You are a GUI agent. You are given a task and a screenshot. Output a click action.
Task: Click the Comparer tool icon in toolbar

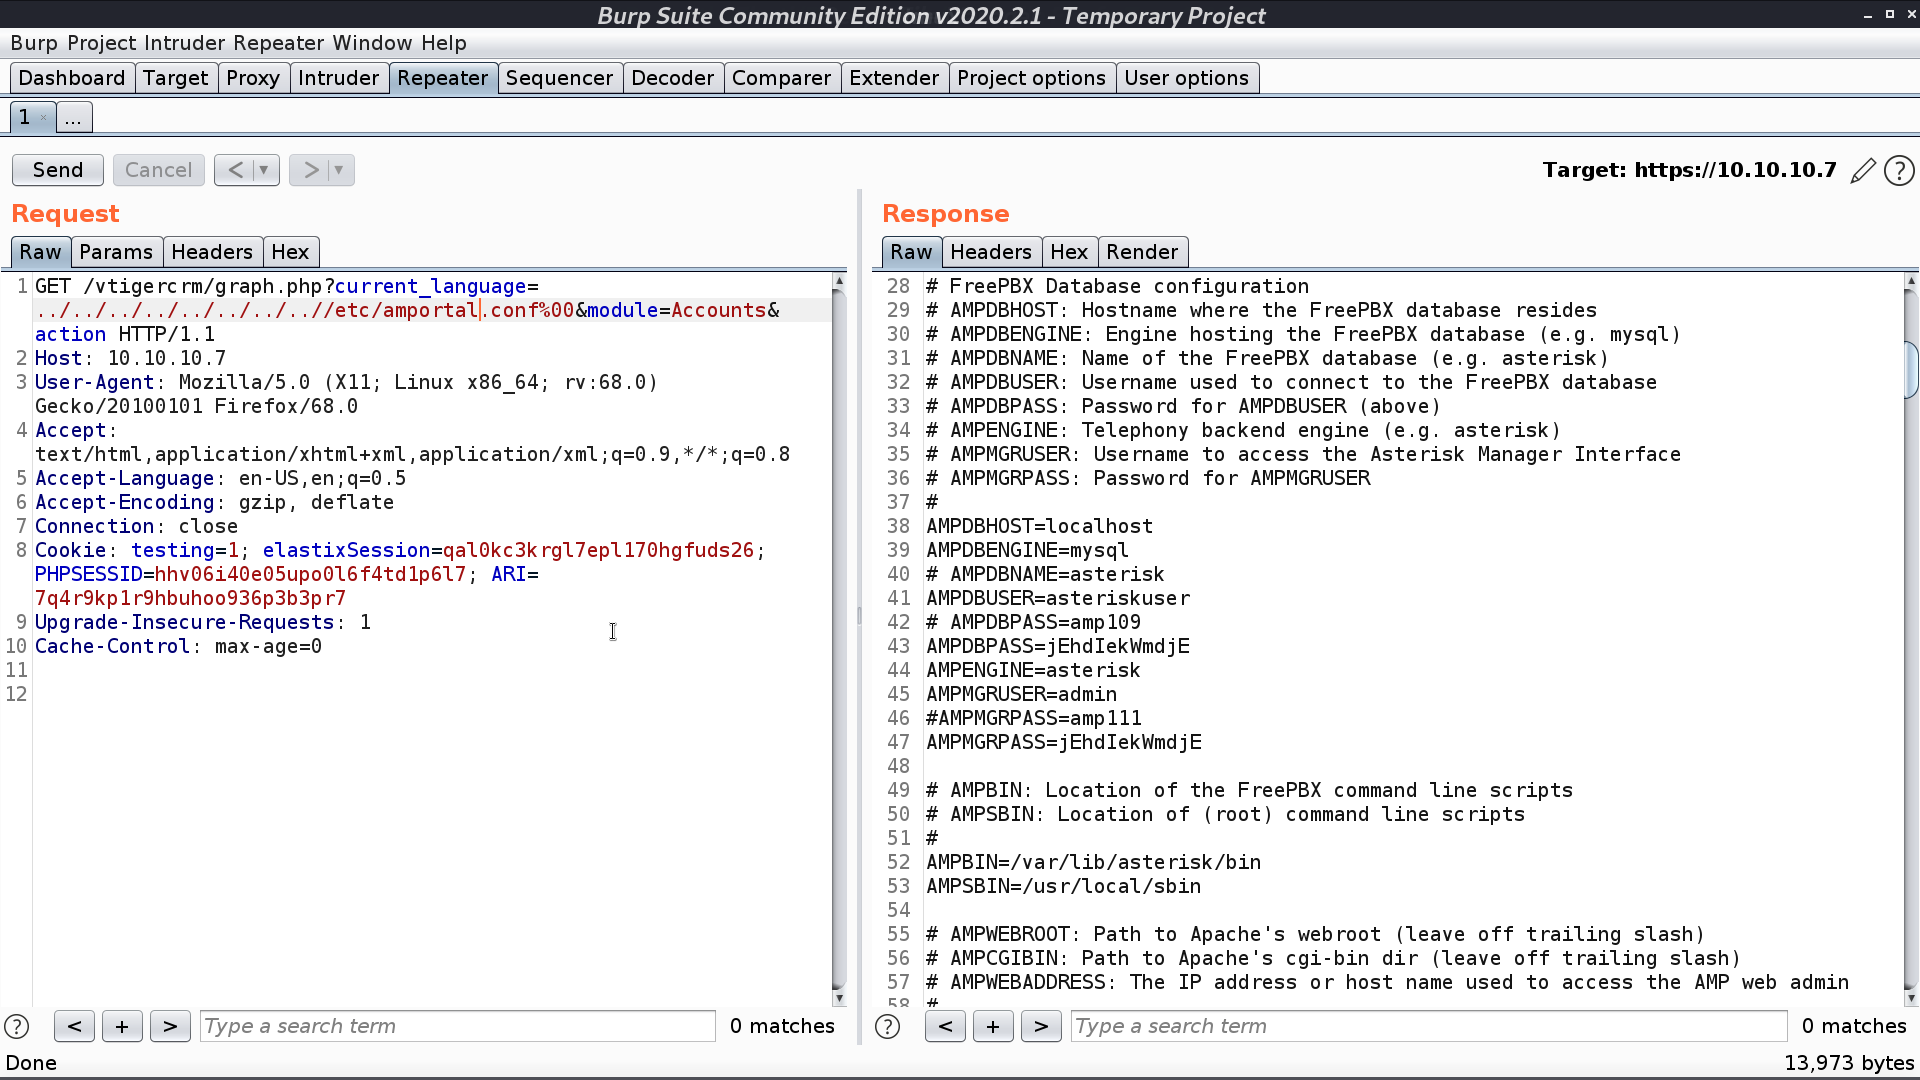click(779, 78)
